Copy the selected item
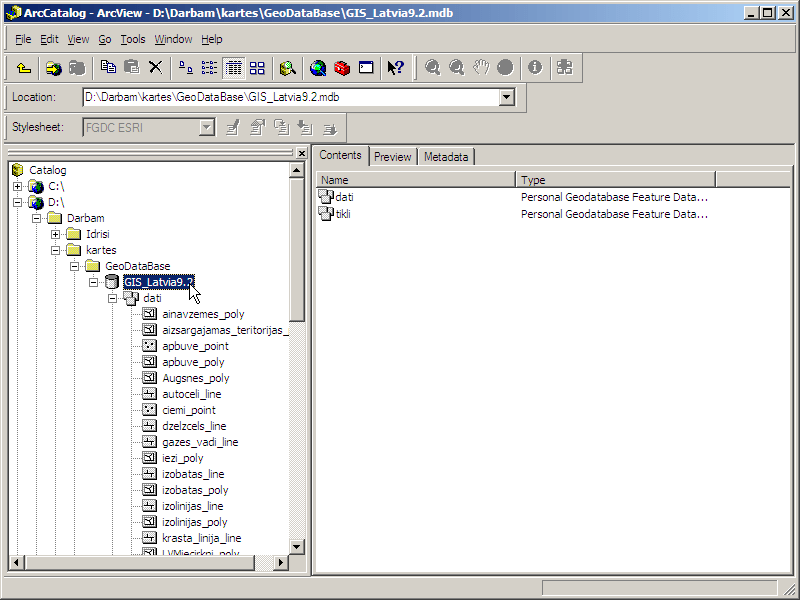This screenshot has width=800, height=600. 108,68
